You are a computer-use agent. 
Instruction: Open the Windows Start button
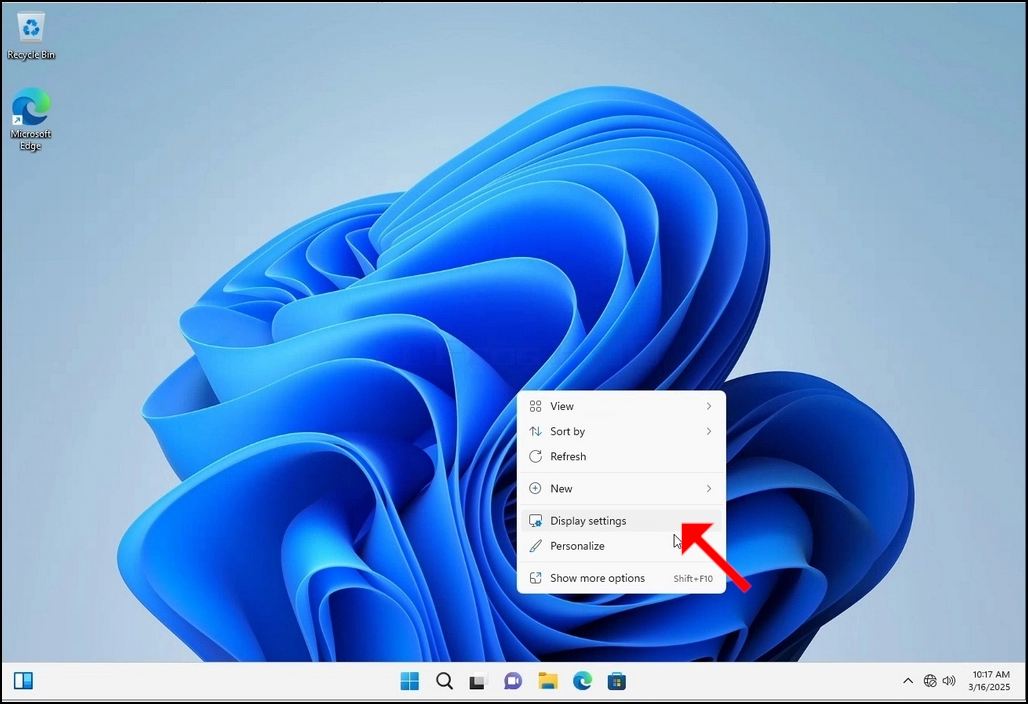click(x=410, y=681)
